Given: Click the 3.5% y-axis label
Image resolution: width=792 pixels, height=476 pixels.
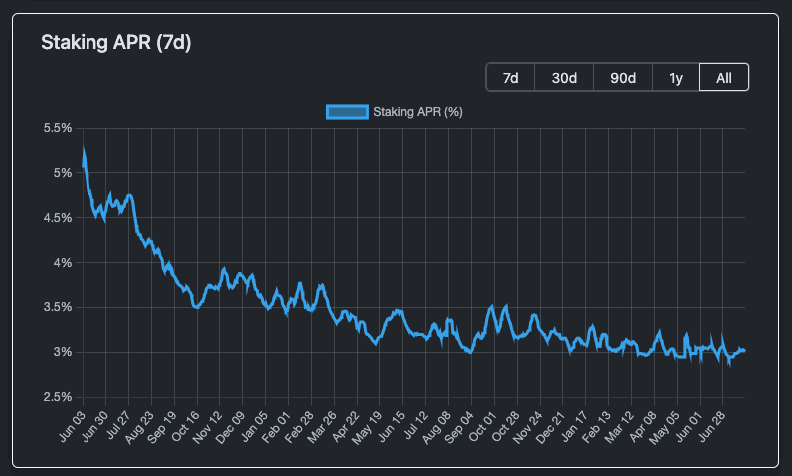Looking at the screenshot, I should [58, 307].
